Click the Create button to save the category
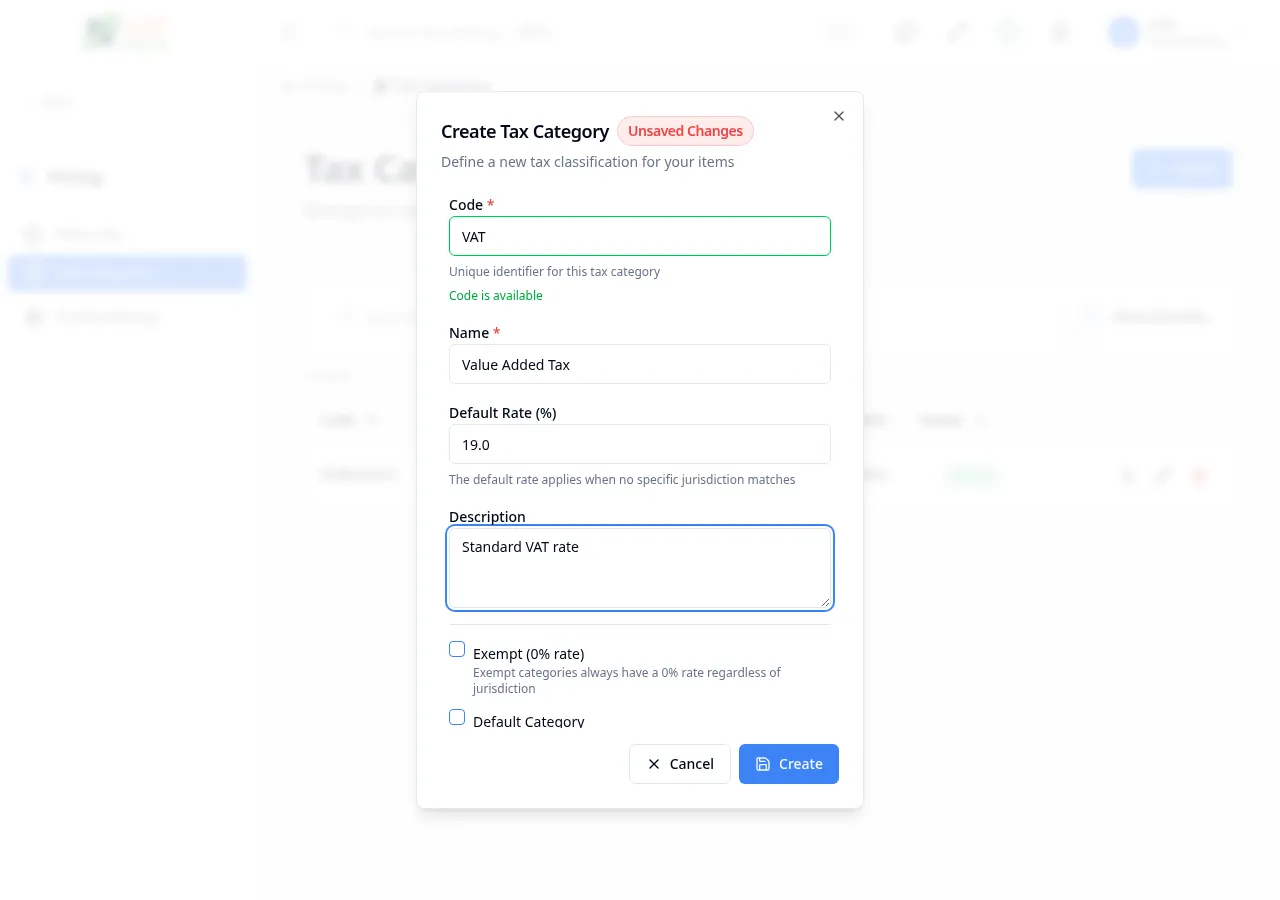Image resolution: width=1280 pixels, height=900 pixels. (x=789, y=763)
